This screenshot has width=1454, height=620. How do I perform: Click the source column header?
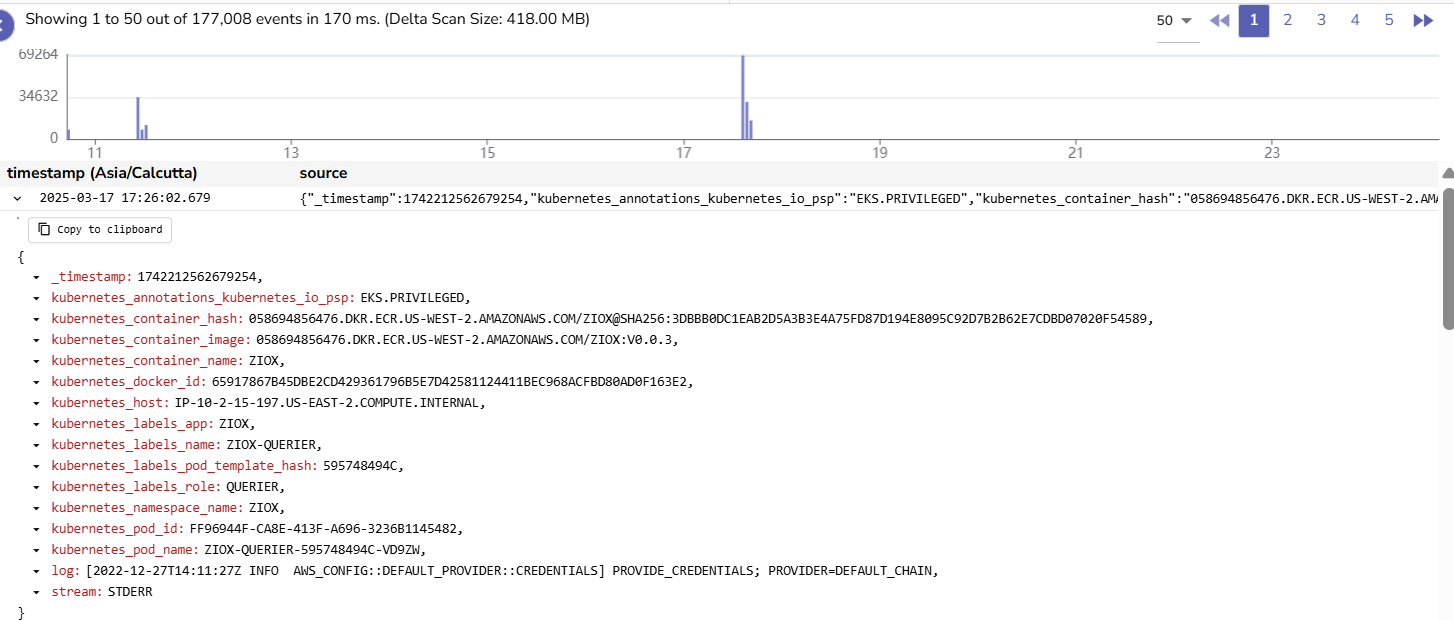pos(323,172)
